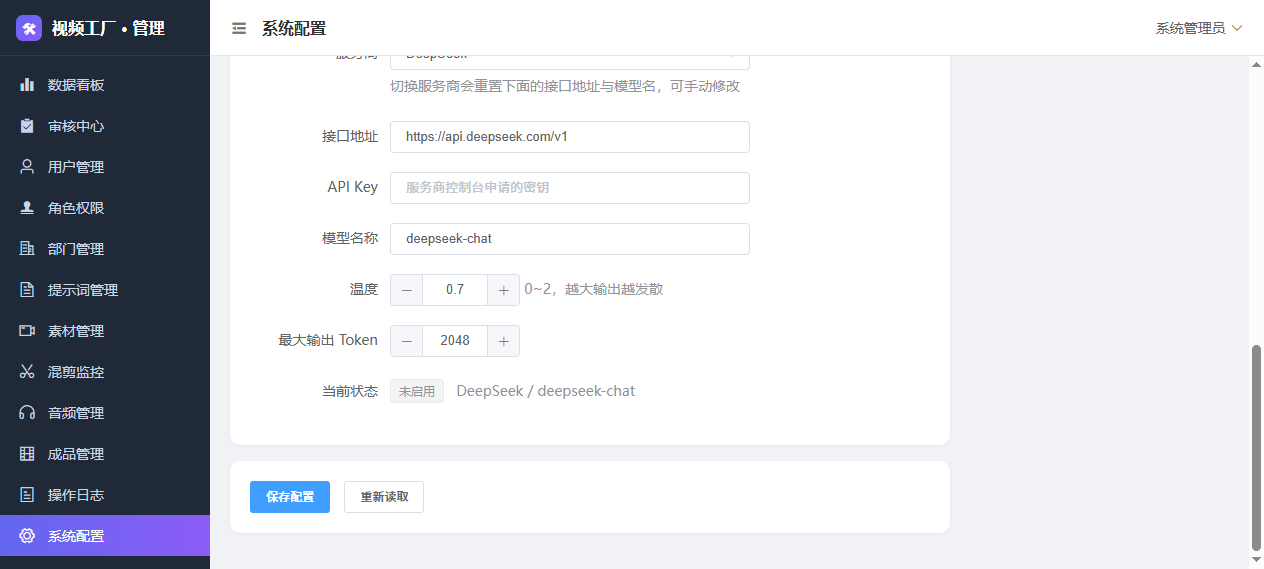Screen dimensions: 1264x569
Task: Click the 音频管理 headphones icon
Action: point(27,413)
